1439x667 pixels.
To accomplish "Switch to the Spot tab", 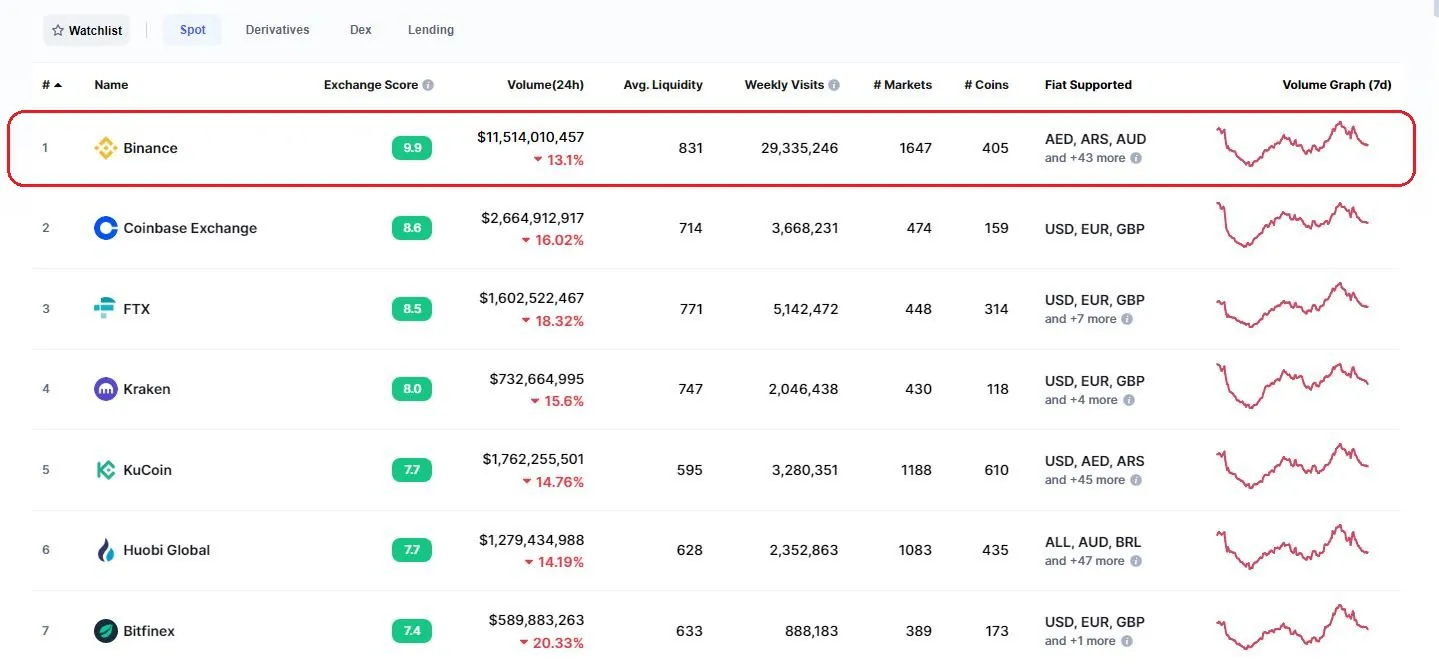I will click(193, 30).
